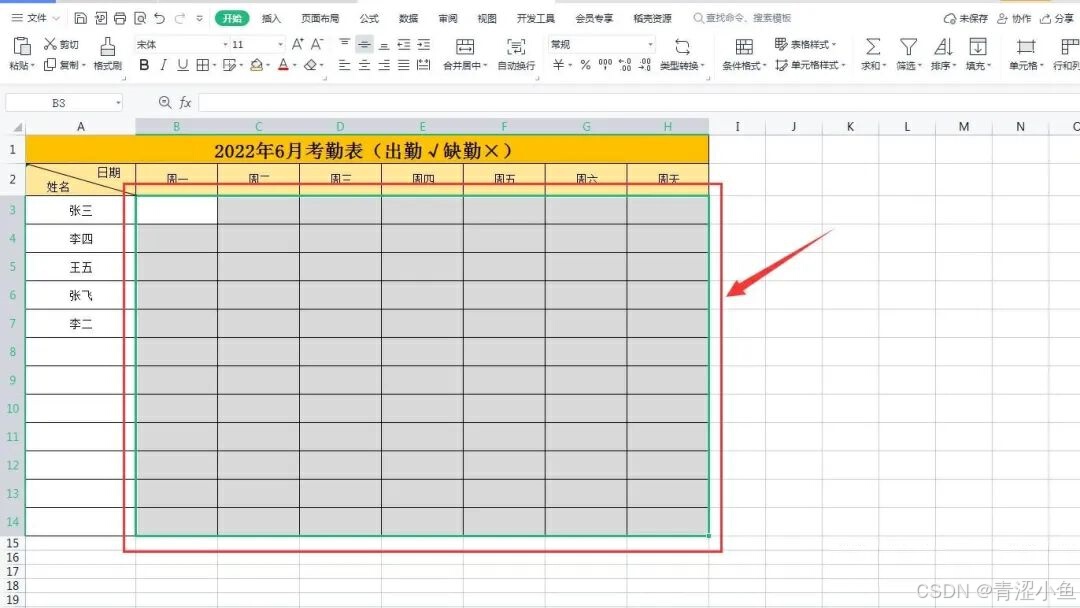Click the 未保存 cloud save button
Image resolution: width=1080 pixels, height=608 pixels.
tap(966, 19)
